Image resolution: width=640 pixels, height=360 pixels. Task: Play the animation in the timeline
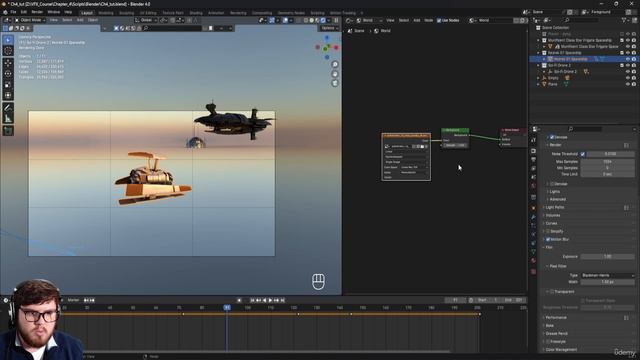click(x=270, y=300)
